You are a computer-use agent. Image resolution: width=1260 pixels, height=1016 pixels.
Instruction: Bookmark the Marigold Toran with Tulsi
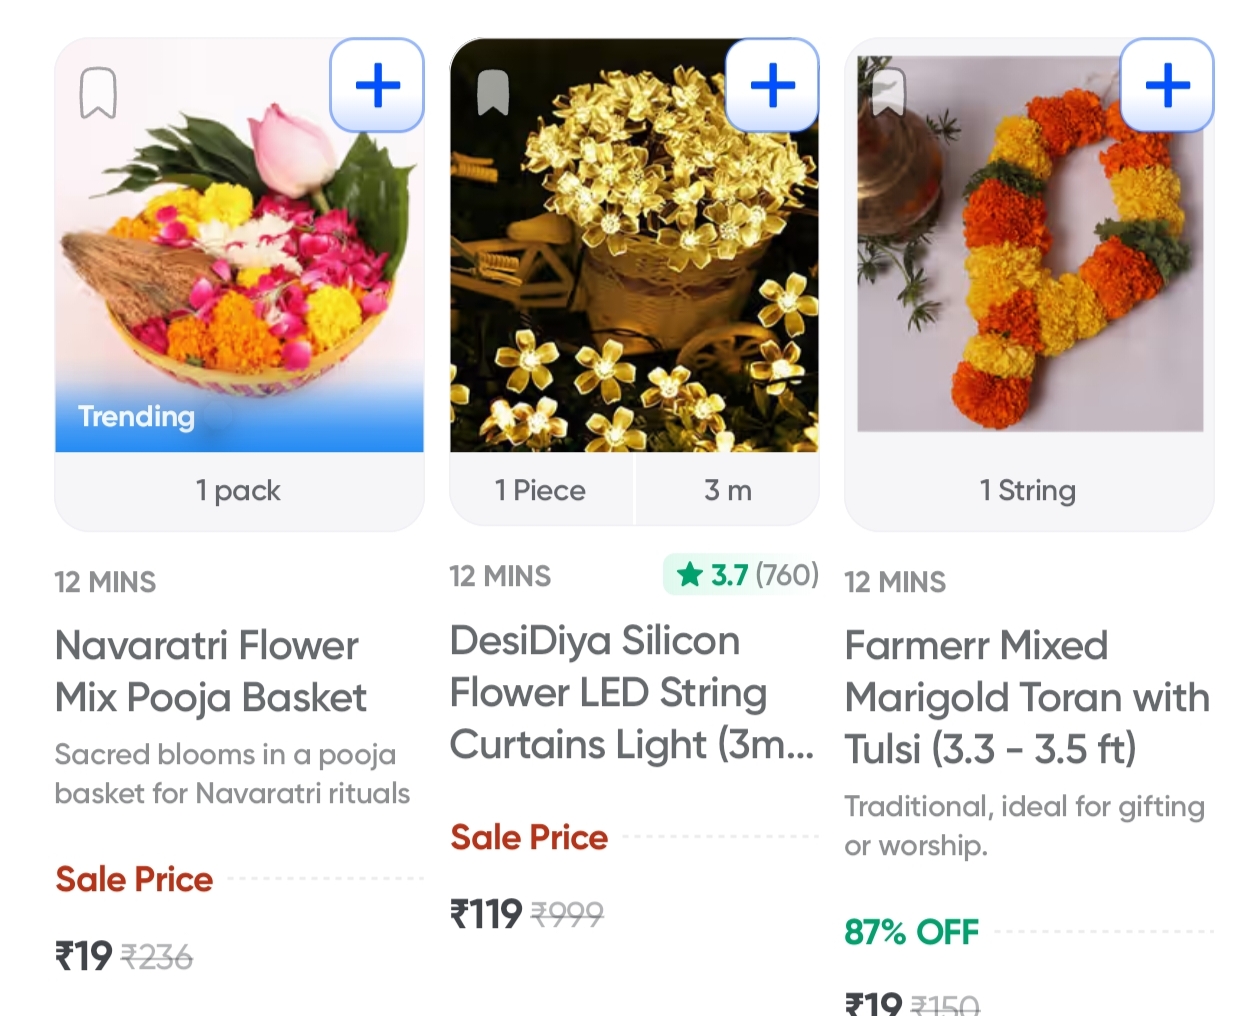click(x=888, y=93)
